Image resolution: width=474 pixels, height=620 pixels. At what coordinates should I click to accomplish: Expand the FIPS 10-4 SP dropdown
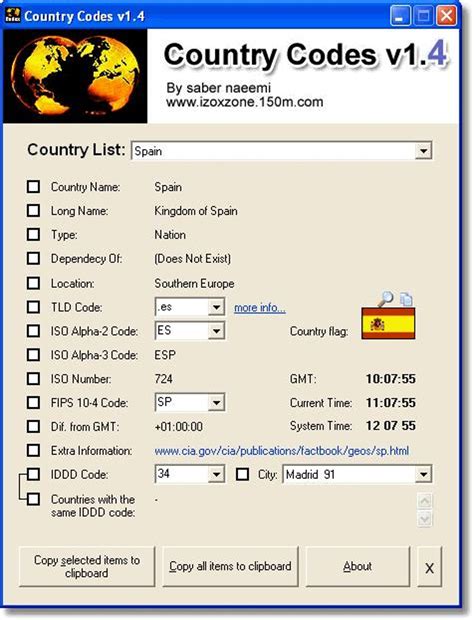[x=216, y=403]
